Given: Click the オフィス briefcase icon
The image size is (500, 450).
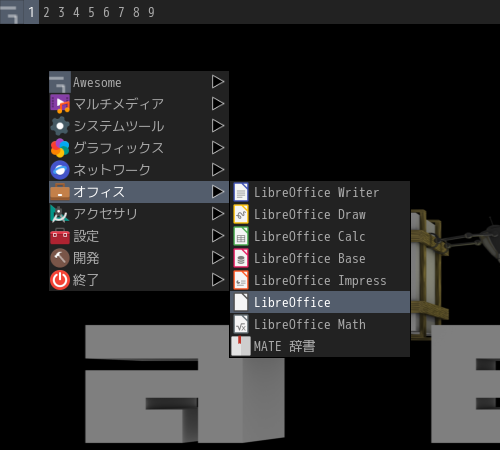Looking at the screenshot, I should [x=60, y=192].
